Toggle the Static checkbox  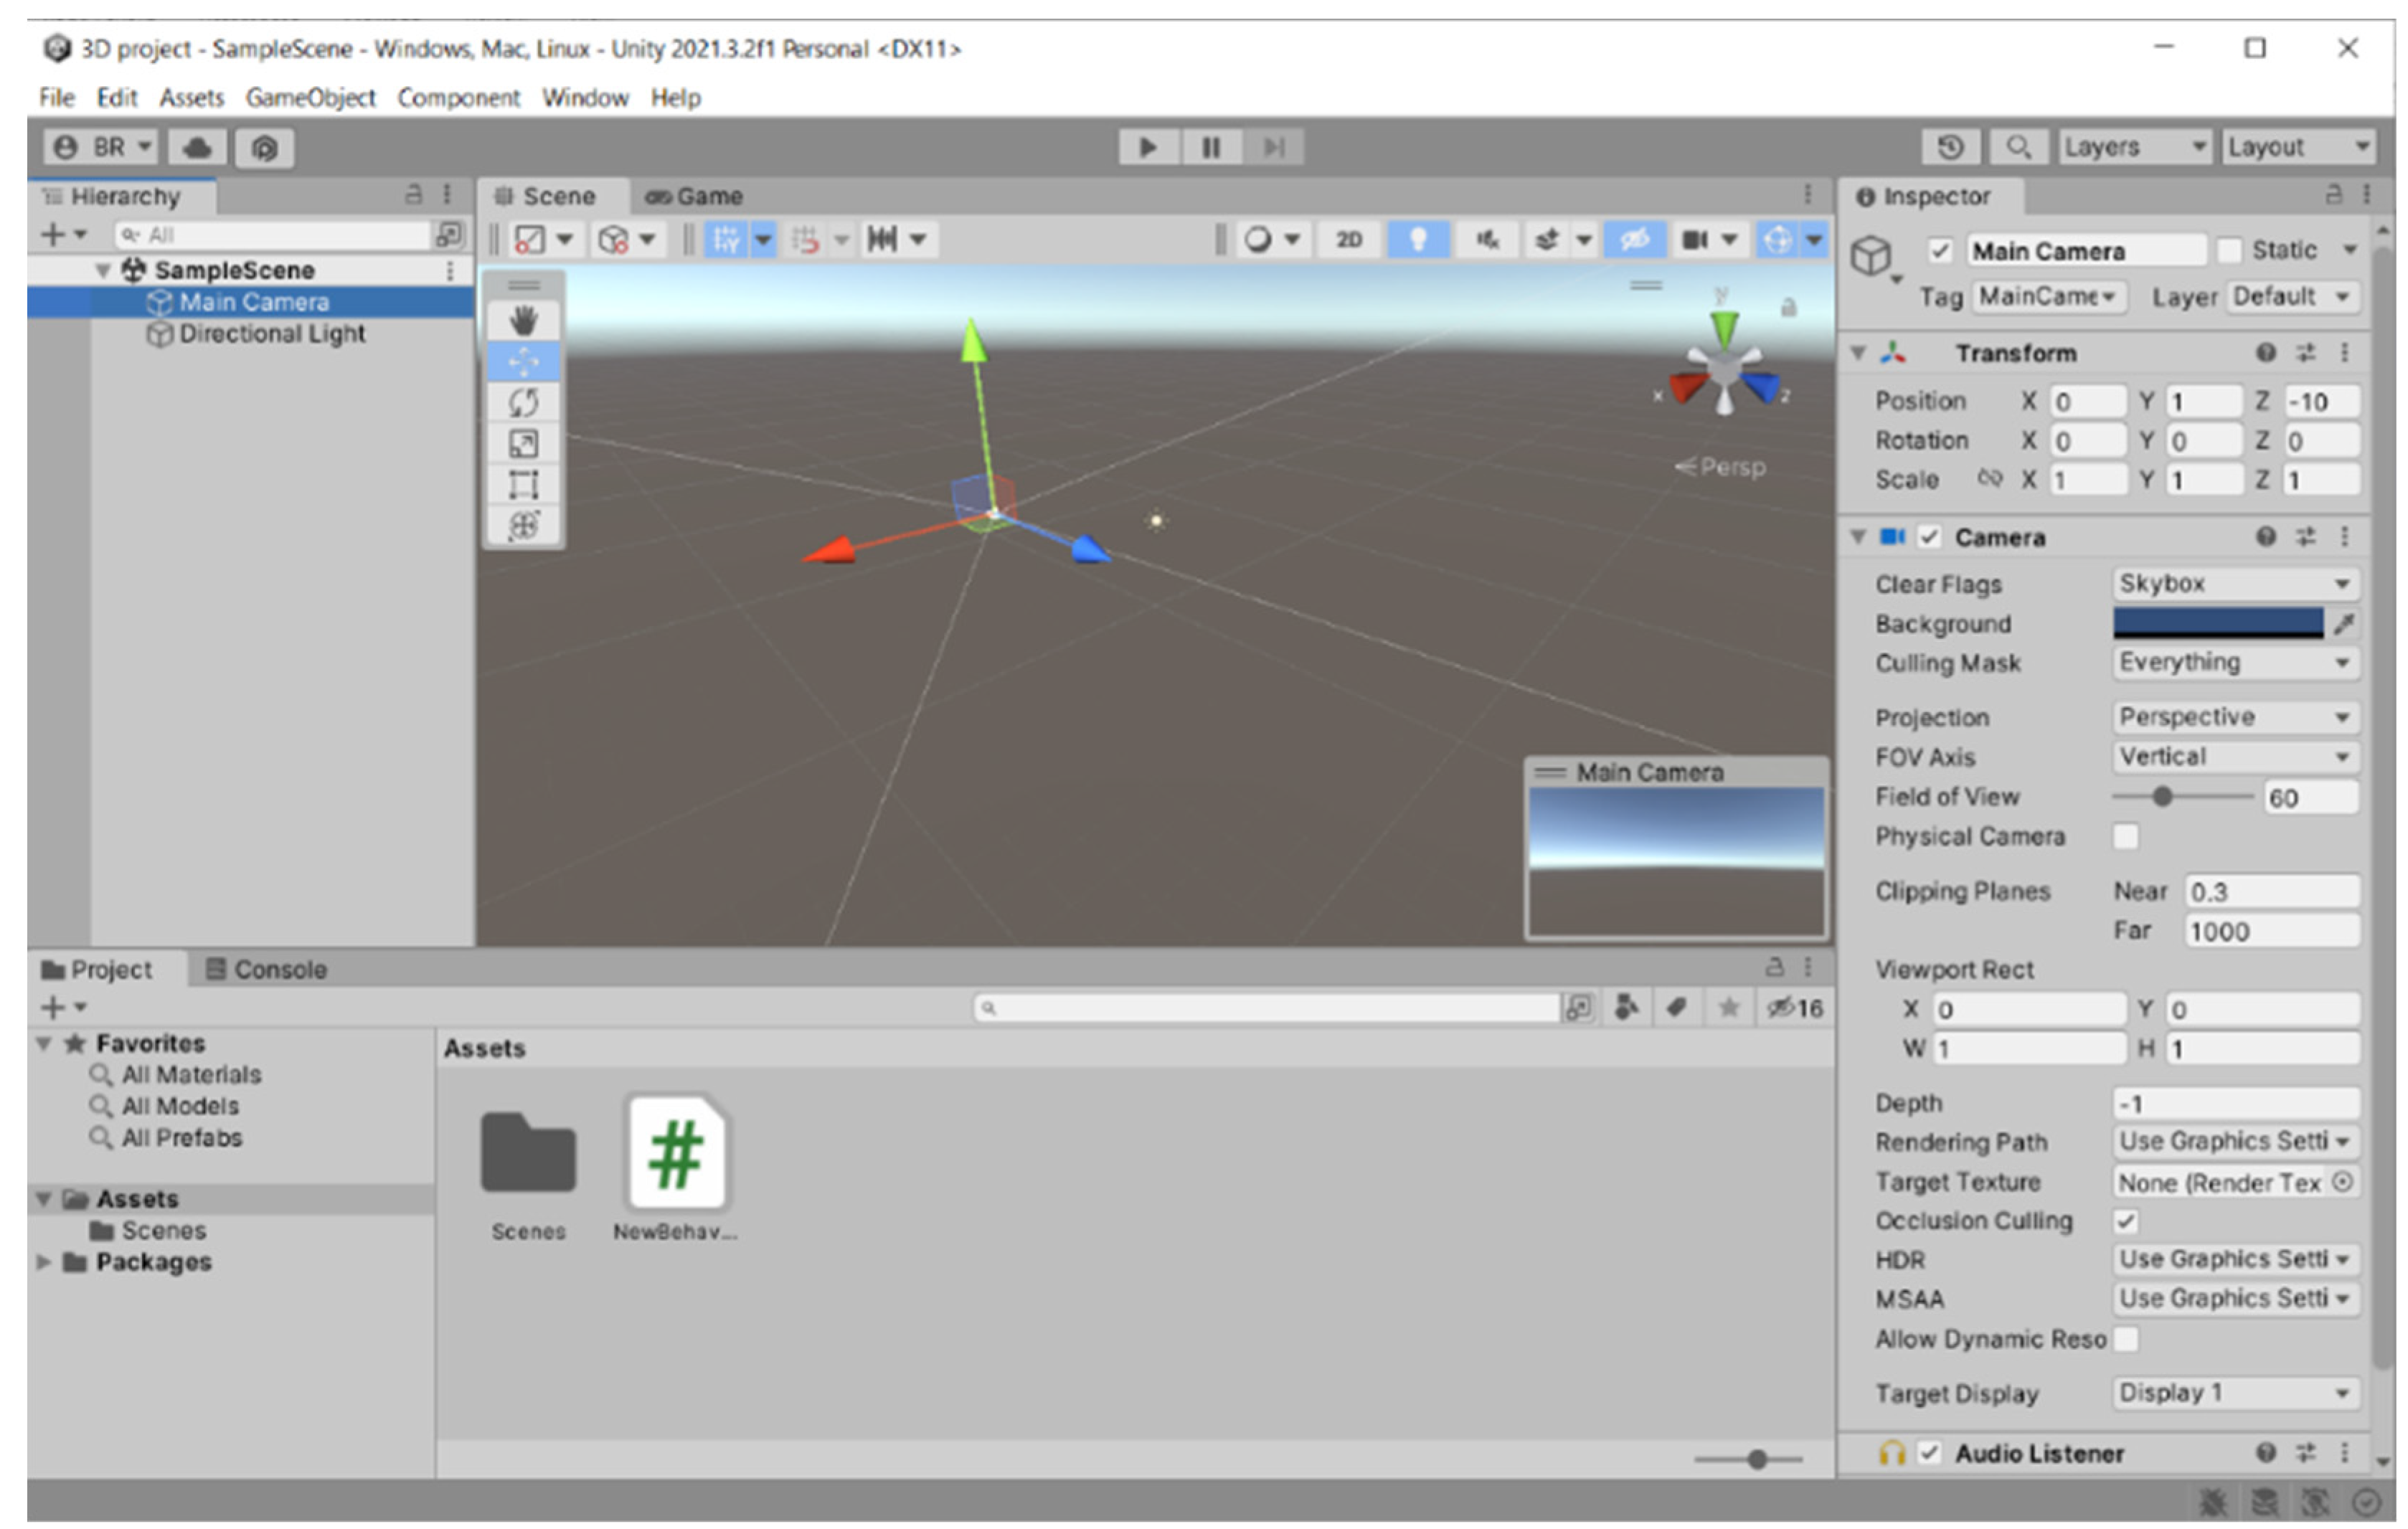2229,250
